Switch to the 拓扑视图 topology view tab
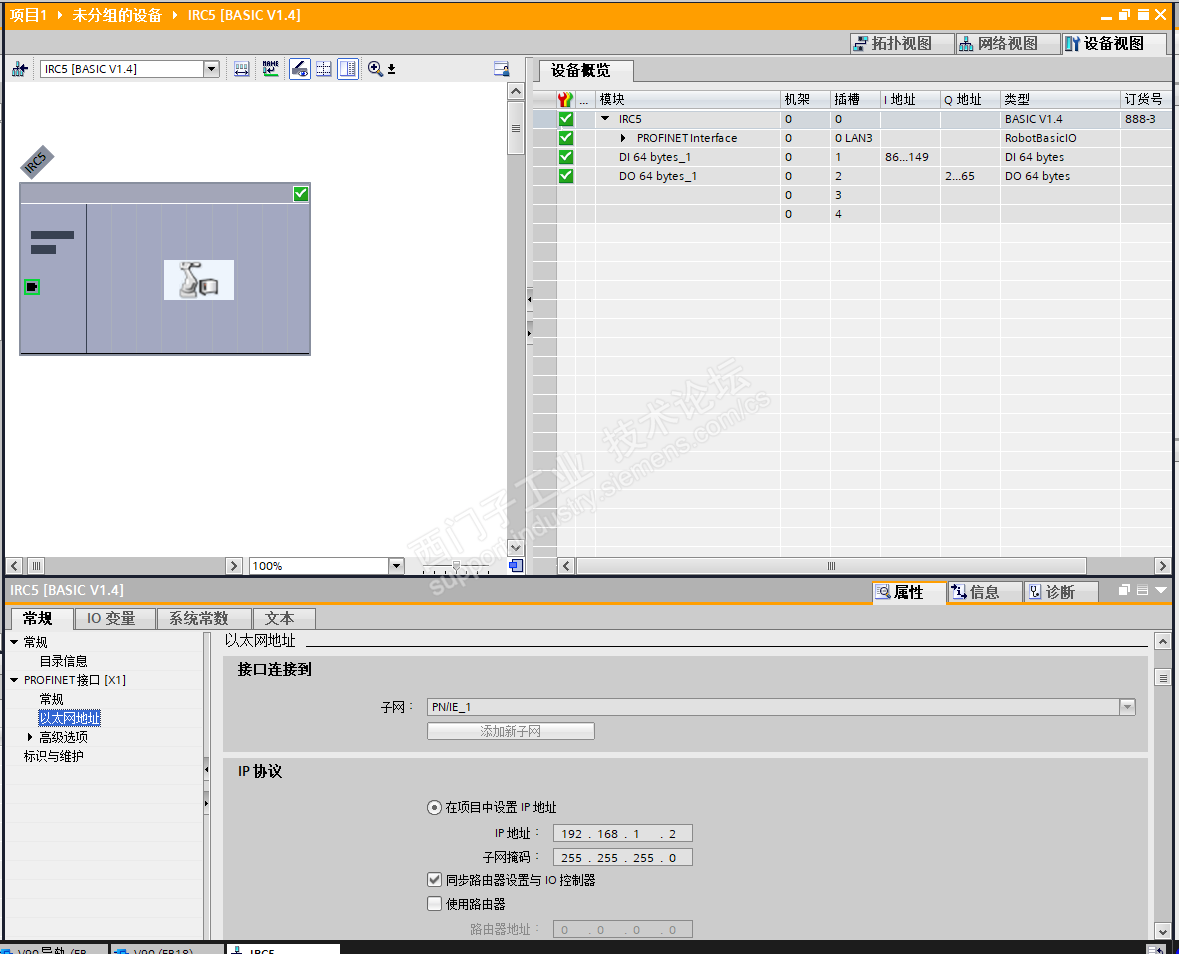The height and width of the screenshot is (954, 1179). [901, 44]
